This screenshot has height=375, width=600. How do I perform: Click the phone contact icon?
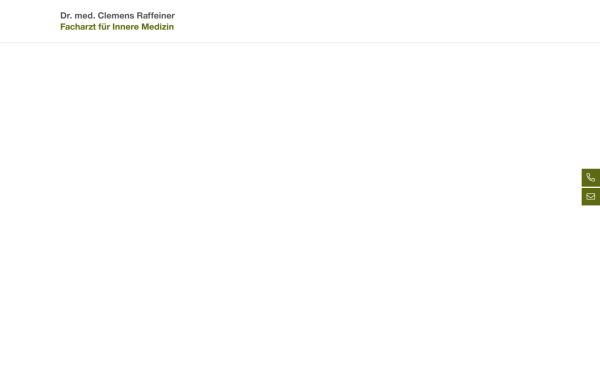[x=591, y=178]
